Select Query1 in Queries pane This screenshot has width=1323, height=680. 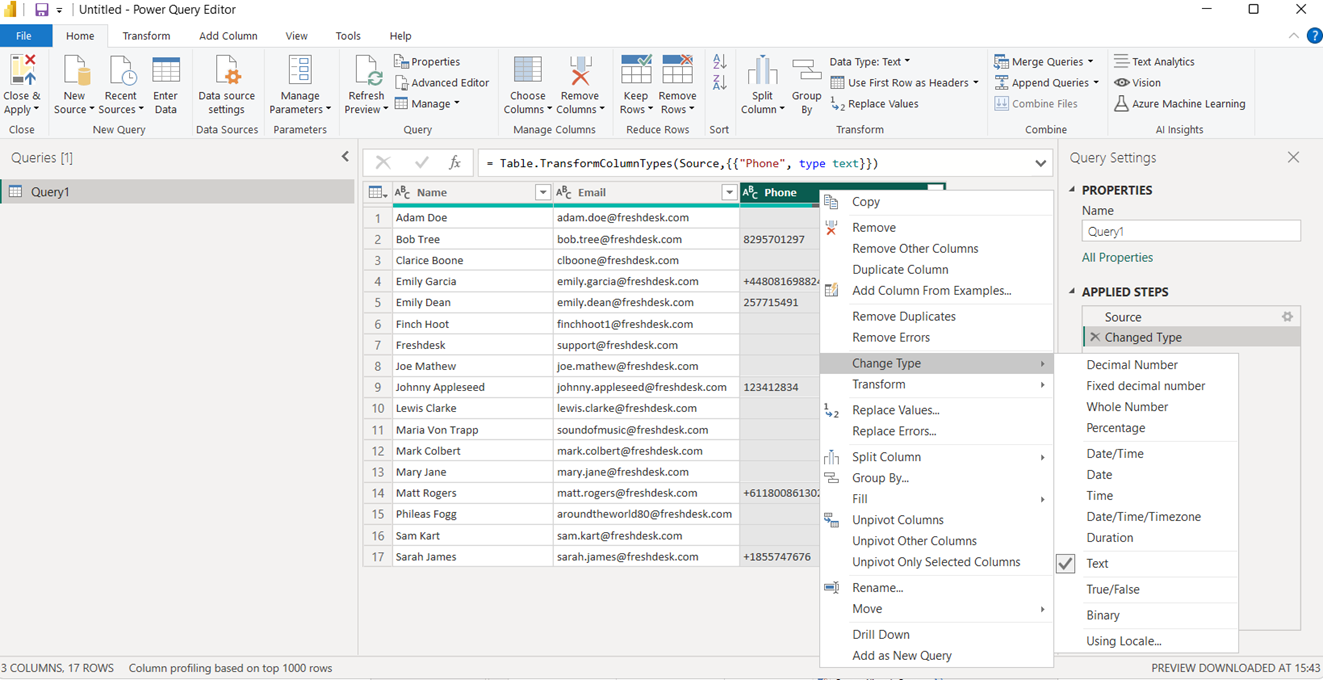(x=177, y=192)
